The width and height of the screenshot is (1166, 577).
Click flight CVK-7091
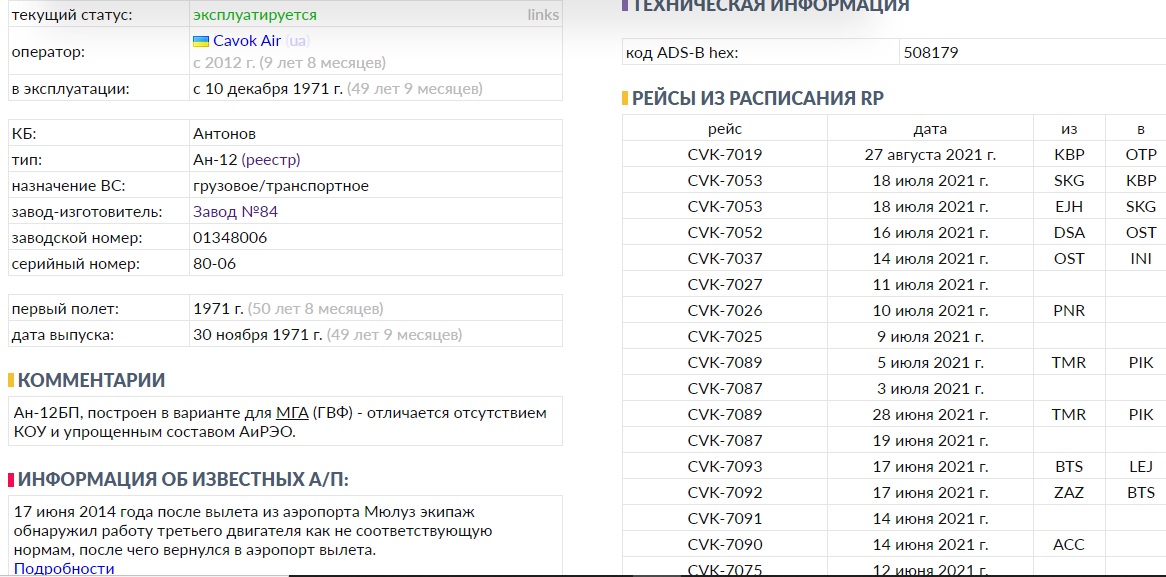pos(724,518)
